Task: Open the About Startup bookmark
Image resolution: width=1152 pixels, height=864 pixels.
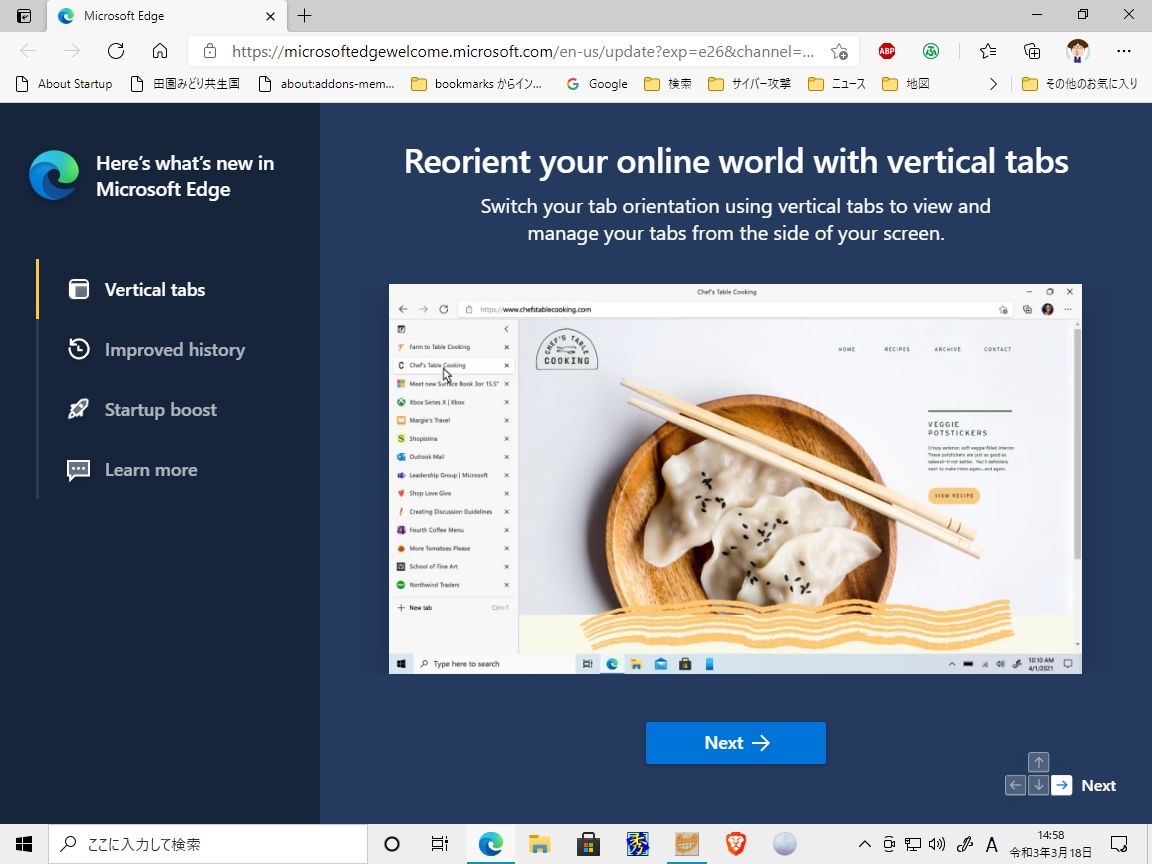Action: click(64, 84)
